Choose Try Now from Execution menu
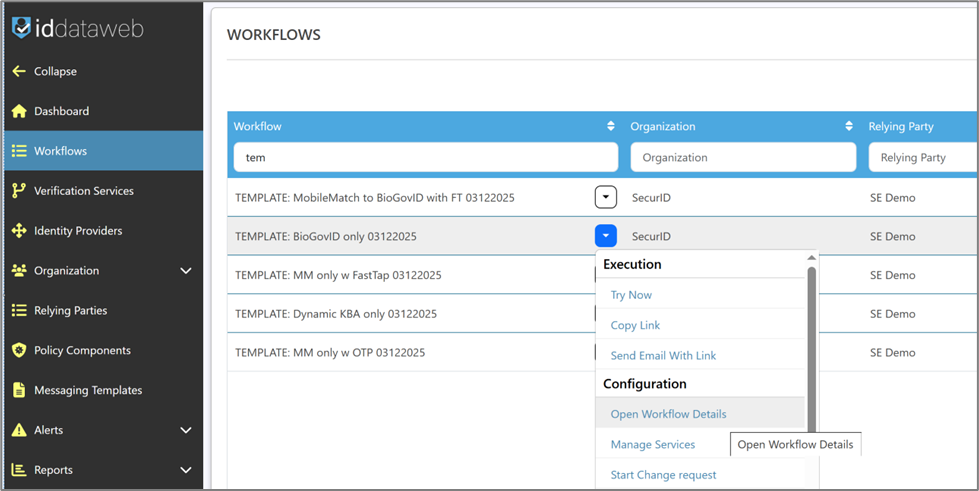The width and height of the screenshot is (979, 491). click(x=631, y=295)
